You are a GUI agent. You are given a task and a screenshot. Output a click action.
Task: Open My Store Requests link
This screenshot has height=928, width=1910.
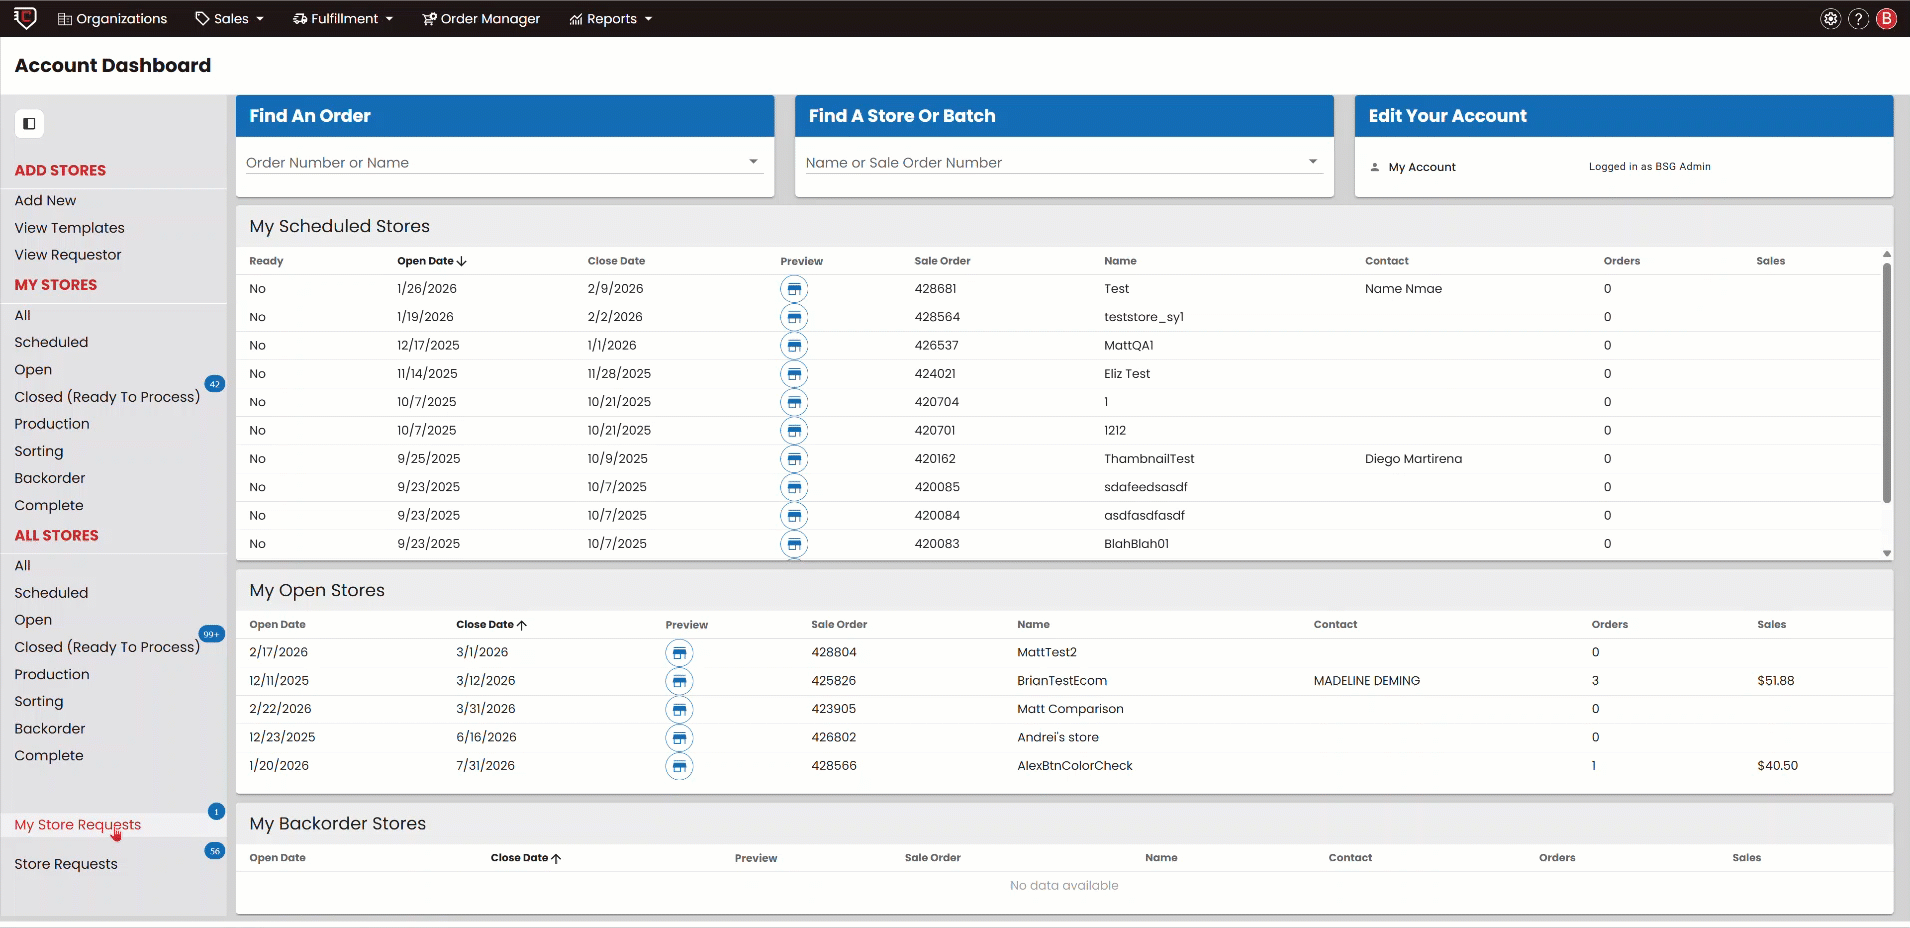(77, 825)
